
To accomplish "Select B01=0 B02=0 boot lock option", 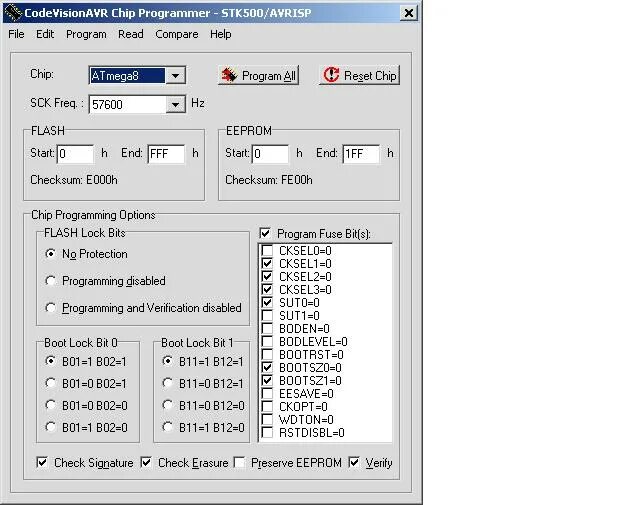I will 50,405.
